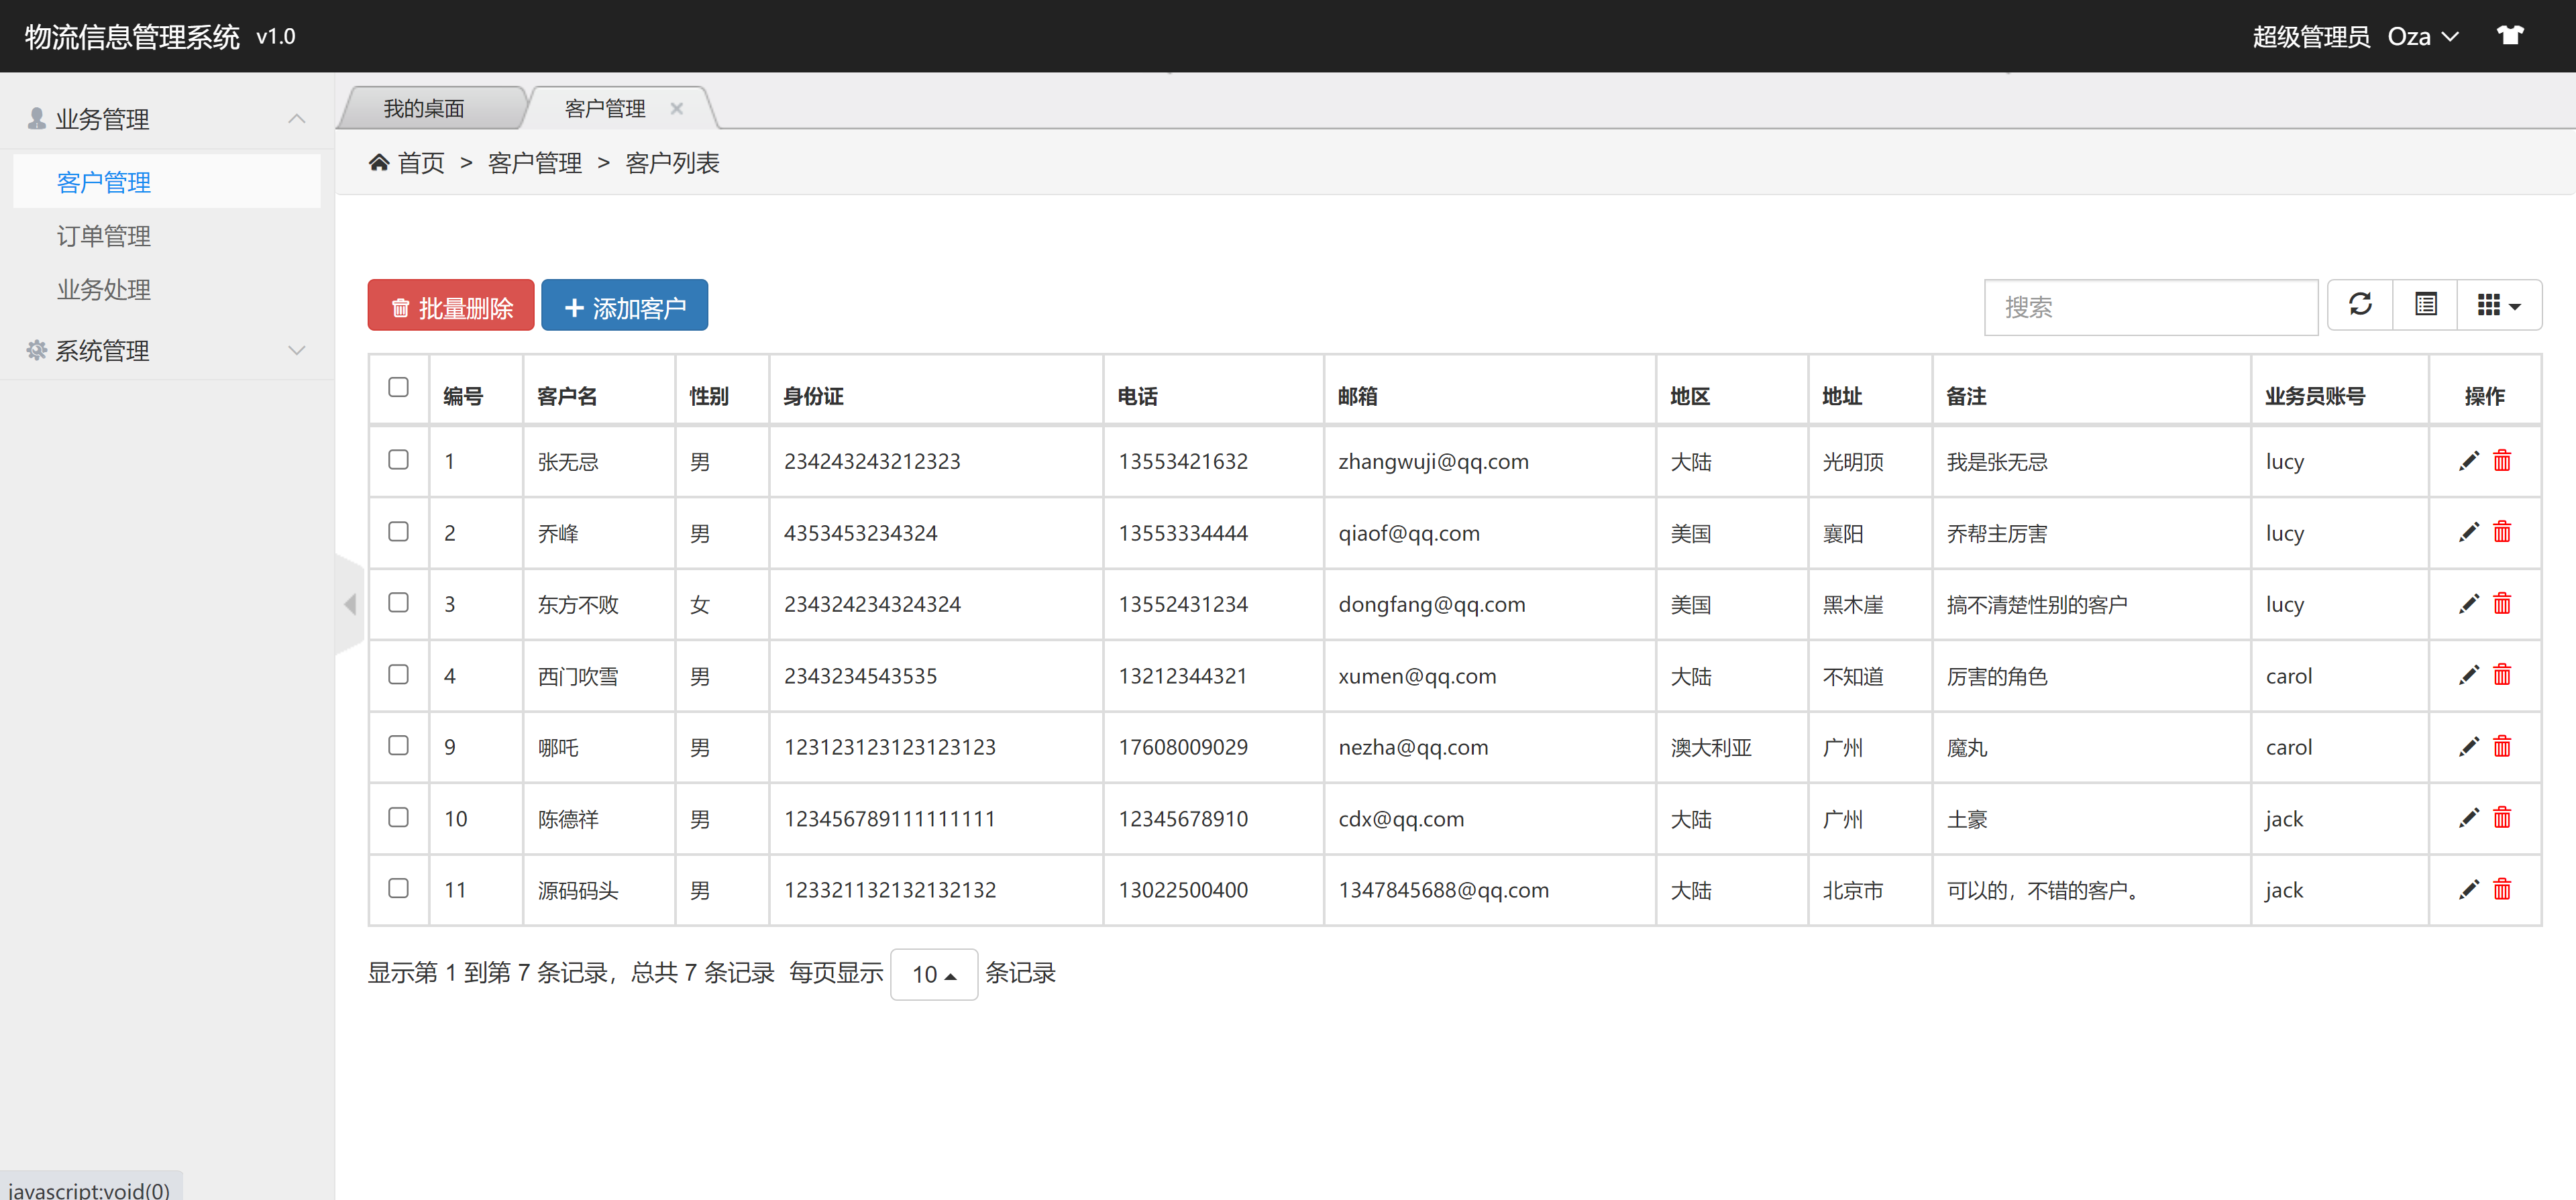Image resolution: width=2576 pixels, height=1200 pixels.
Task: Click the 批量删除 button
Action: click(450, 305)
